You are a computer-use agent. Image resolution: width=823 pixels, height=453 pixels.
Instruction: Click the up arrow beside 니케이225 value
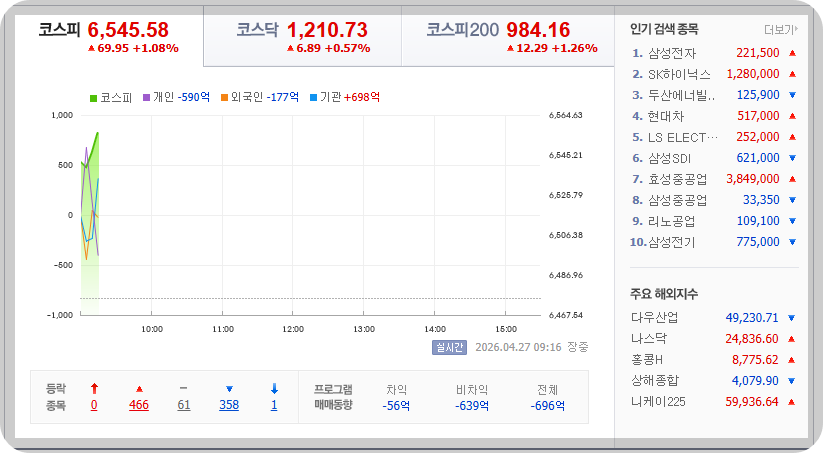[792, 402]
